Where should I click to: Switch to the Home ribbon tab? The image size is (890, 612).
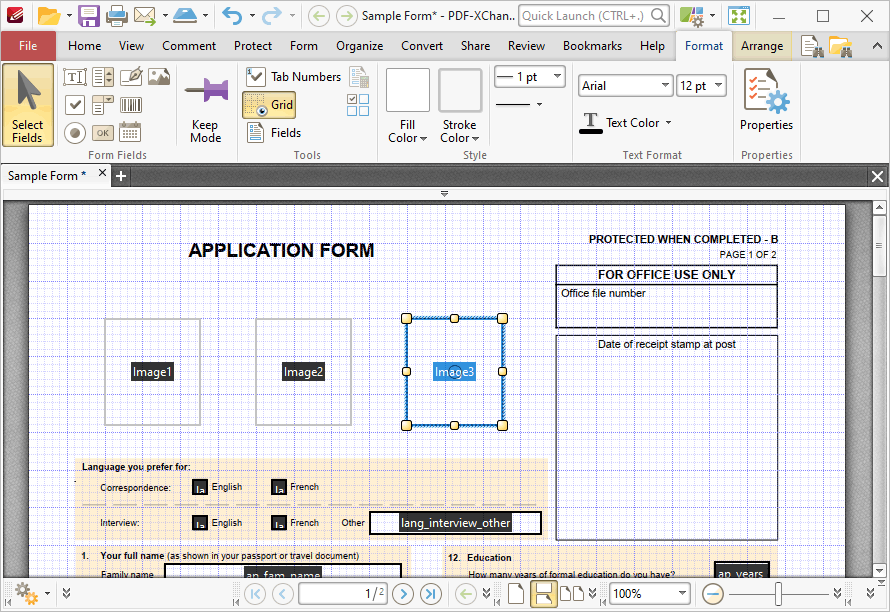(85, 46)
